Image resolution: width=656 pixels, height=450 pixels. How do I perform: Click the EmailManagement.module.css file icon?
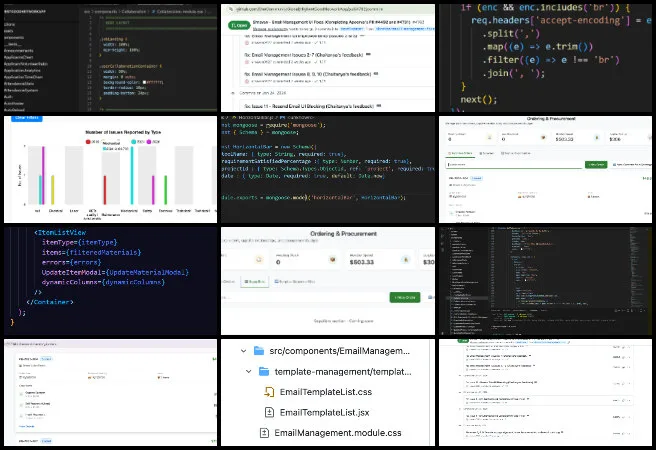pyautogui.click(x=265, y=432)
